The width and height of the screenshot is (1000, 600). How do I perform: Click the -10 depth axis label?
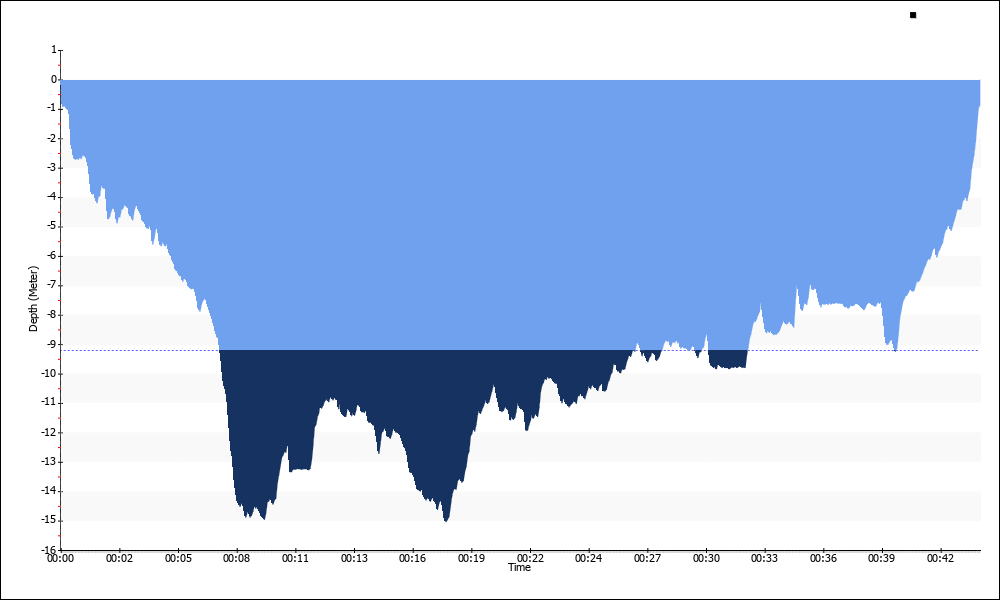(x=50, y=374)
